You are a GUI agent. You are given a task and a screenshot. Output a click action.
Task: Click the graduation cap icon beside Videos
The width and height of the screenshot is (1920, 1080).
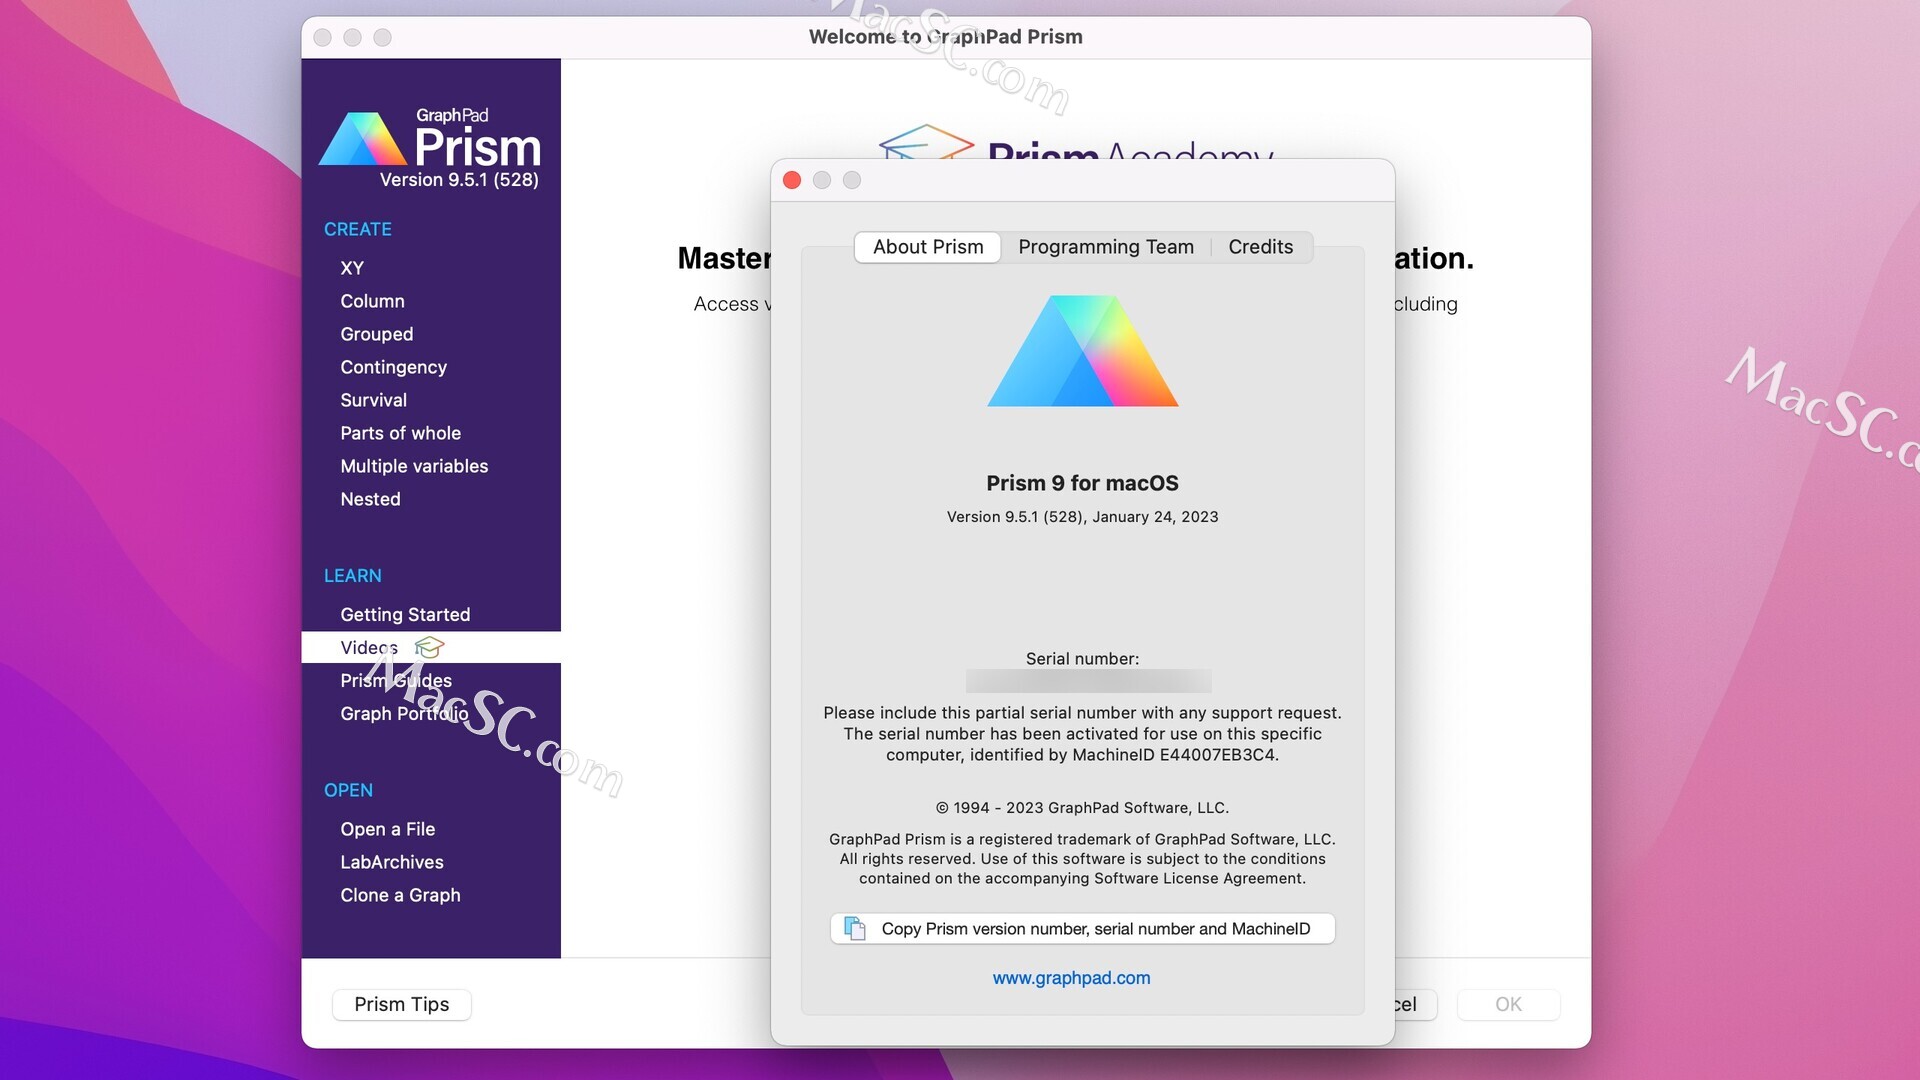pyautogui.click(x=430, y=647)
